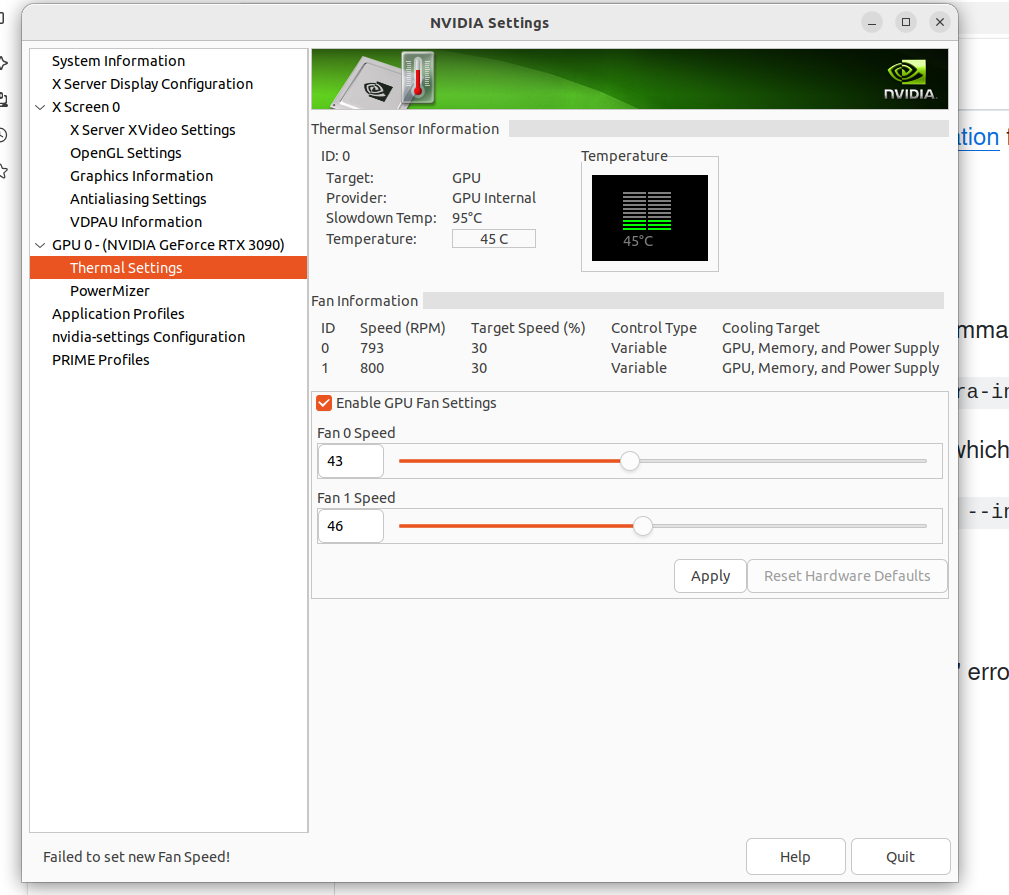Collapse the X Screen 0 tree node
This screenshot has width=1009, height=895.
tap(40, 107)
